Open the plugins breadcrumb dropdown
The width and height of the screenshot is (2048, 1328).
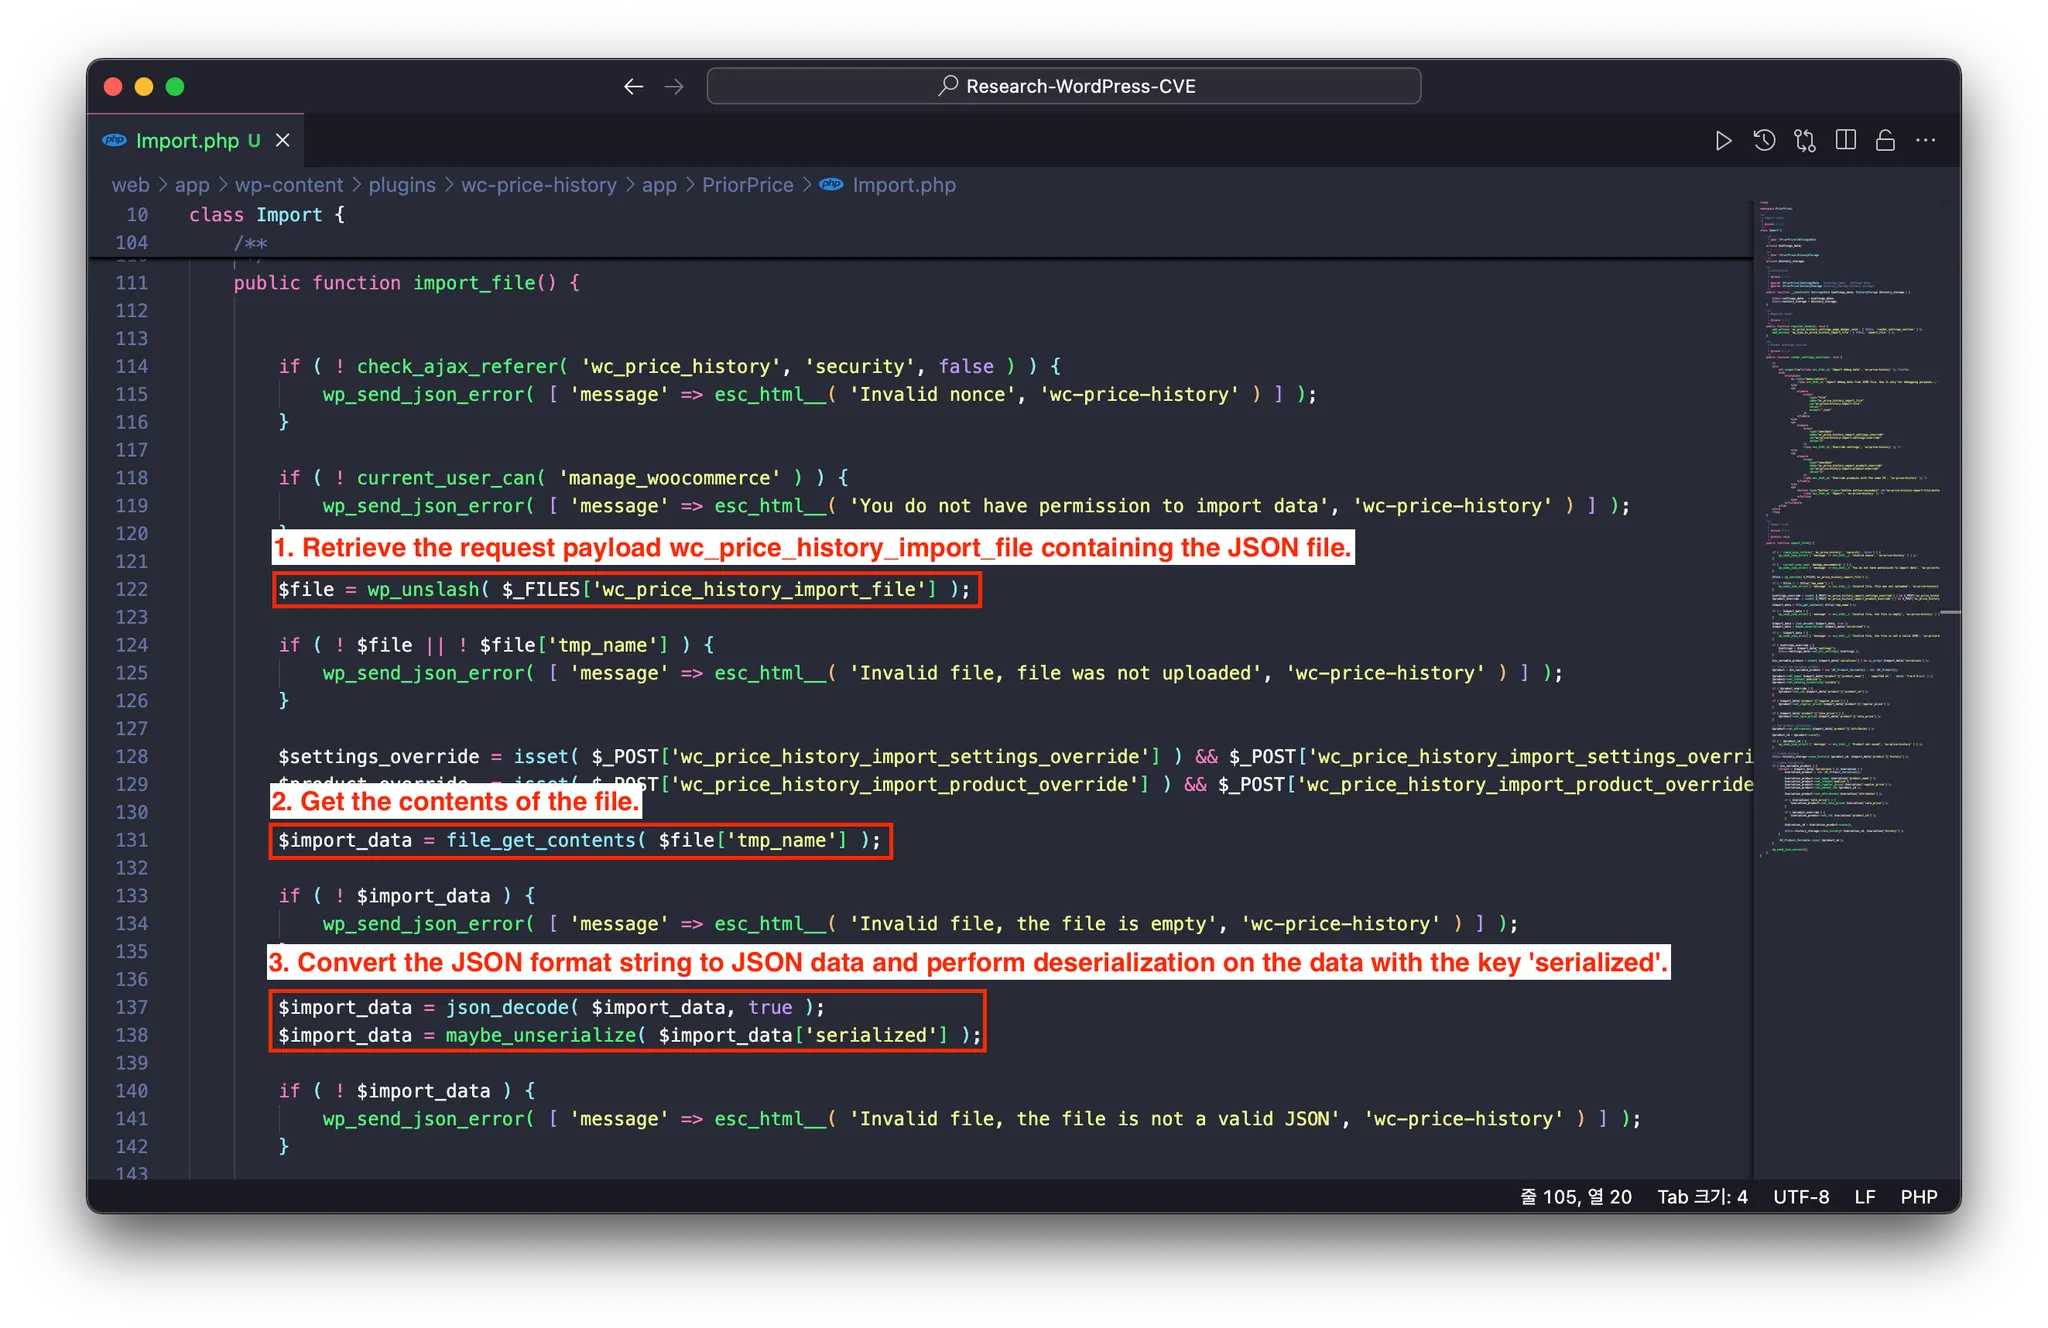pos(402,185)
